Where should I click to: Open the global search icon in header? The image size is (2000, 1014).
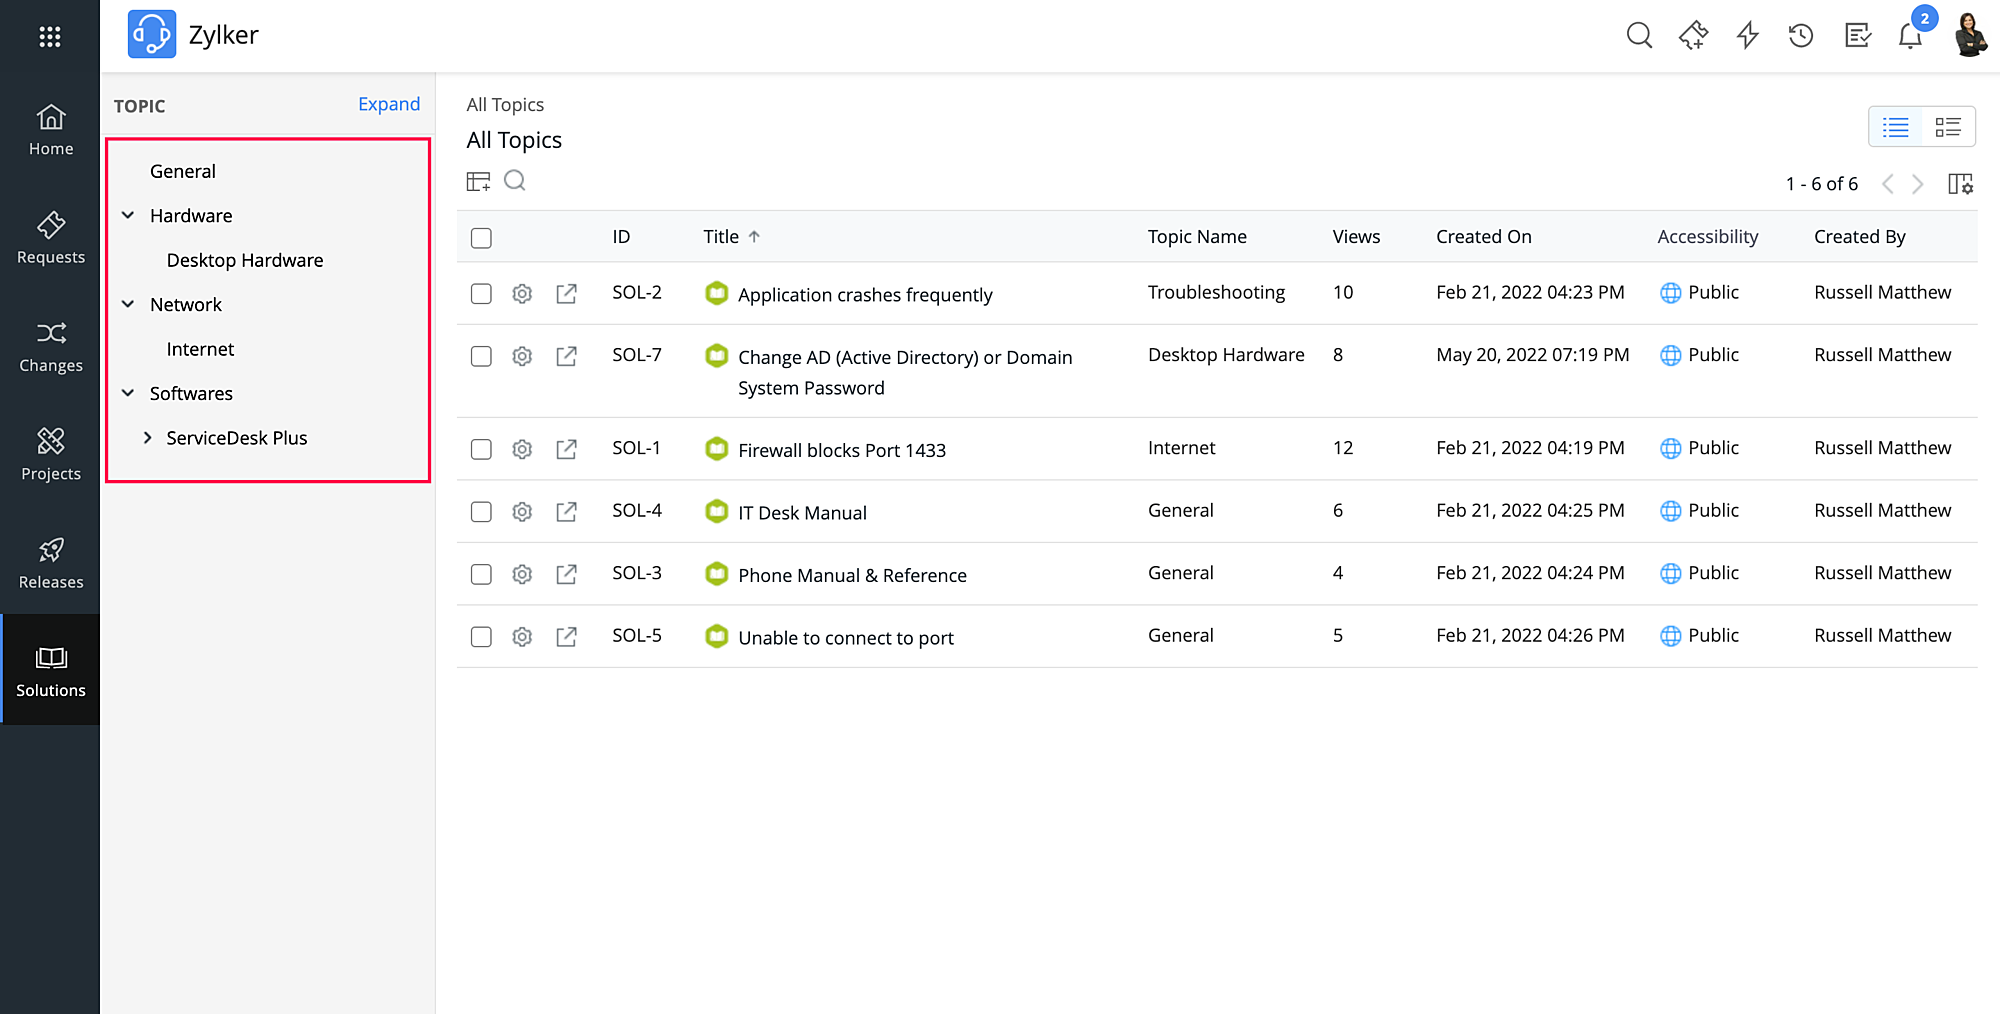point(1639,36)
